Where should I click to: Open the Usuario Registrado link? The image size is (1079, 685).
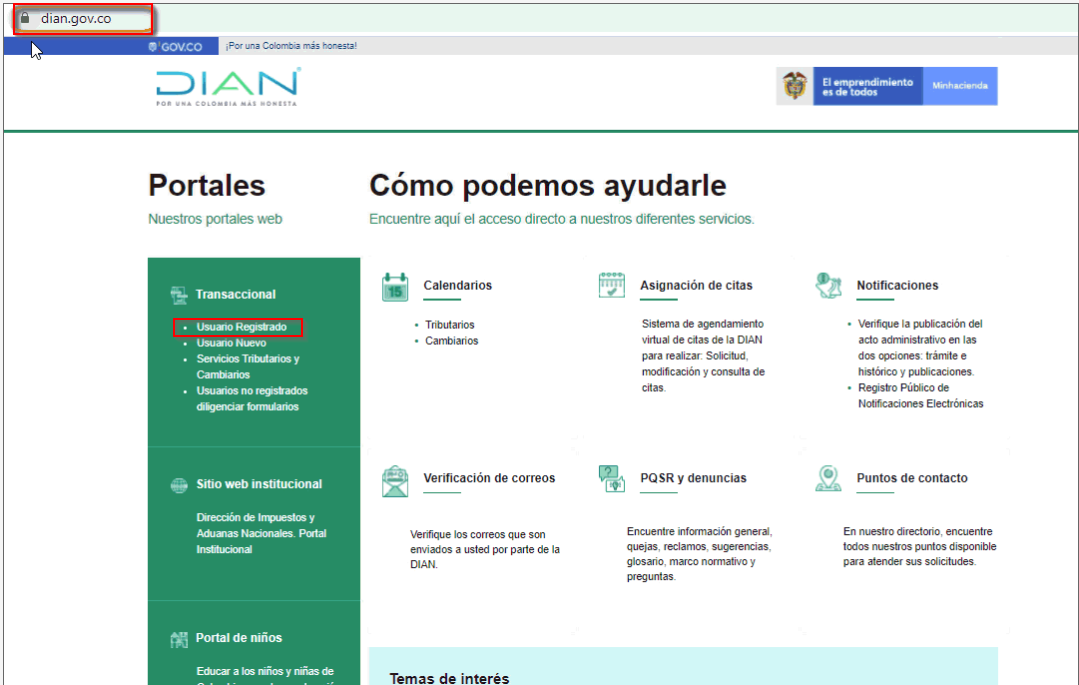241,327
